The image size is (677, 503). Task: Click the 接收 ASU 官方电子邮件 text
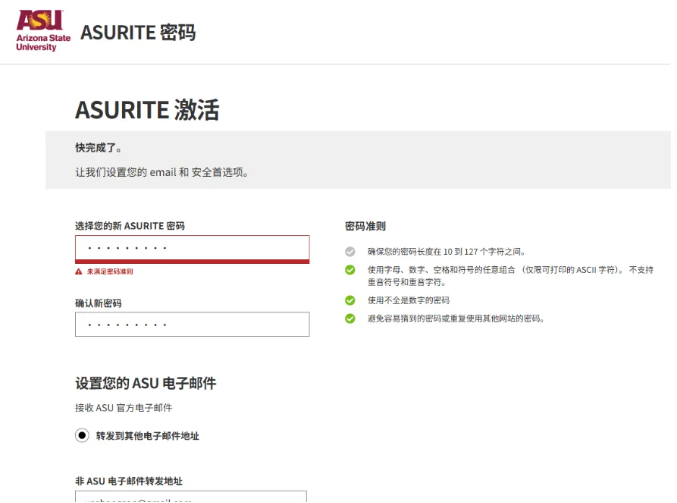[x=123, y=408]
